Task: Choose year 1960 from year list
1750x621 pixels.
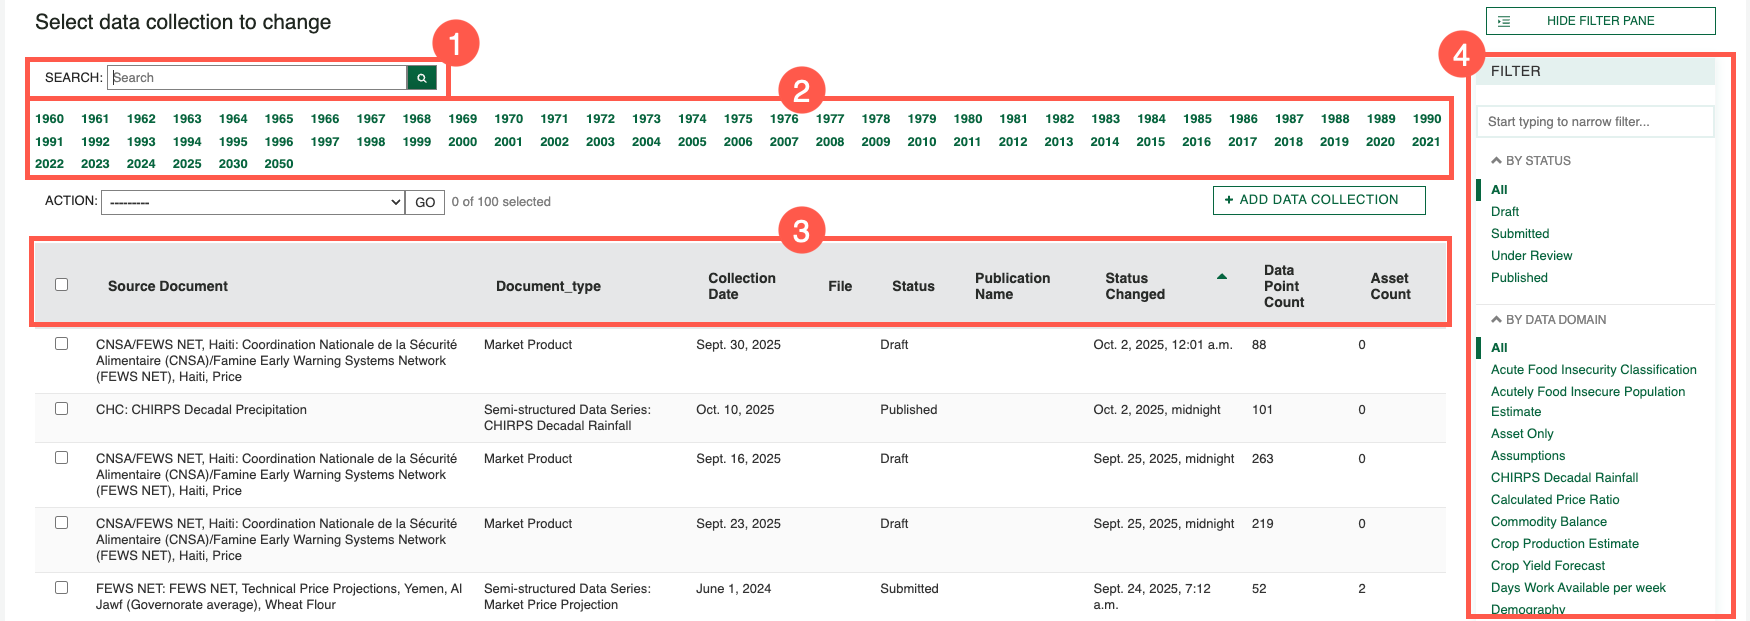Action: pos(49,119)
